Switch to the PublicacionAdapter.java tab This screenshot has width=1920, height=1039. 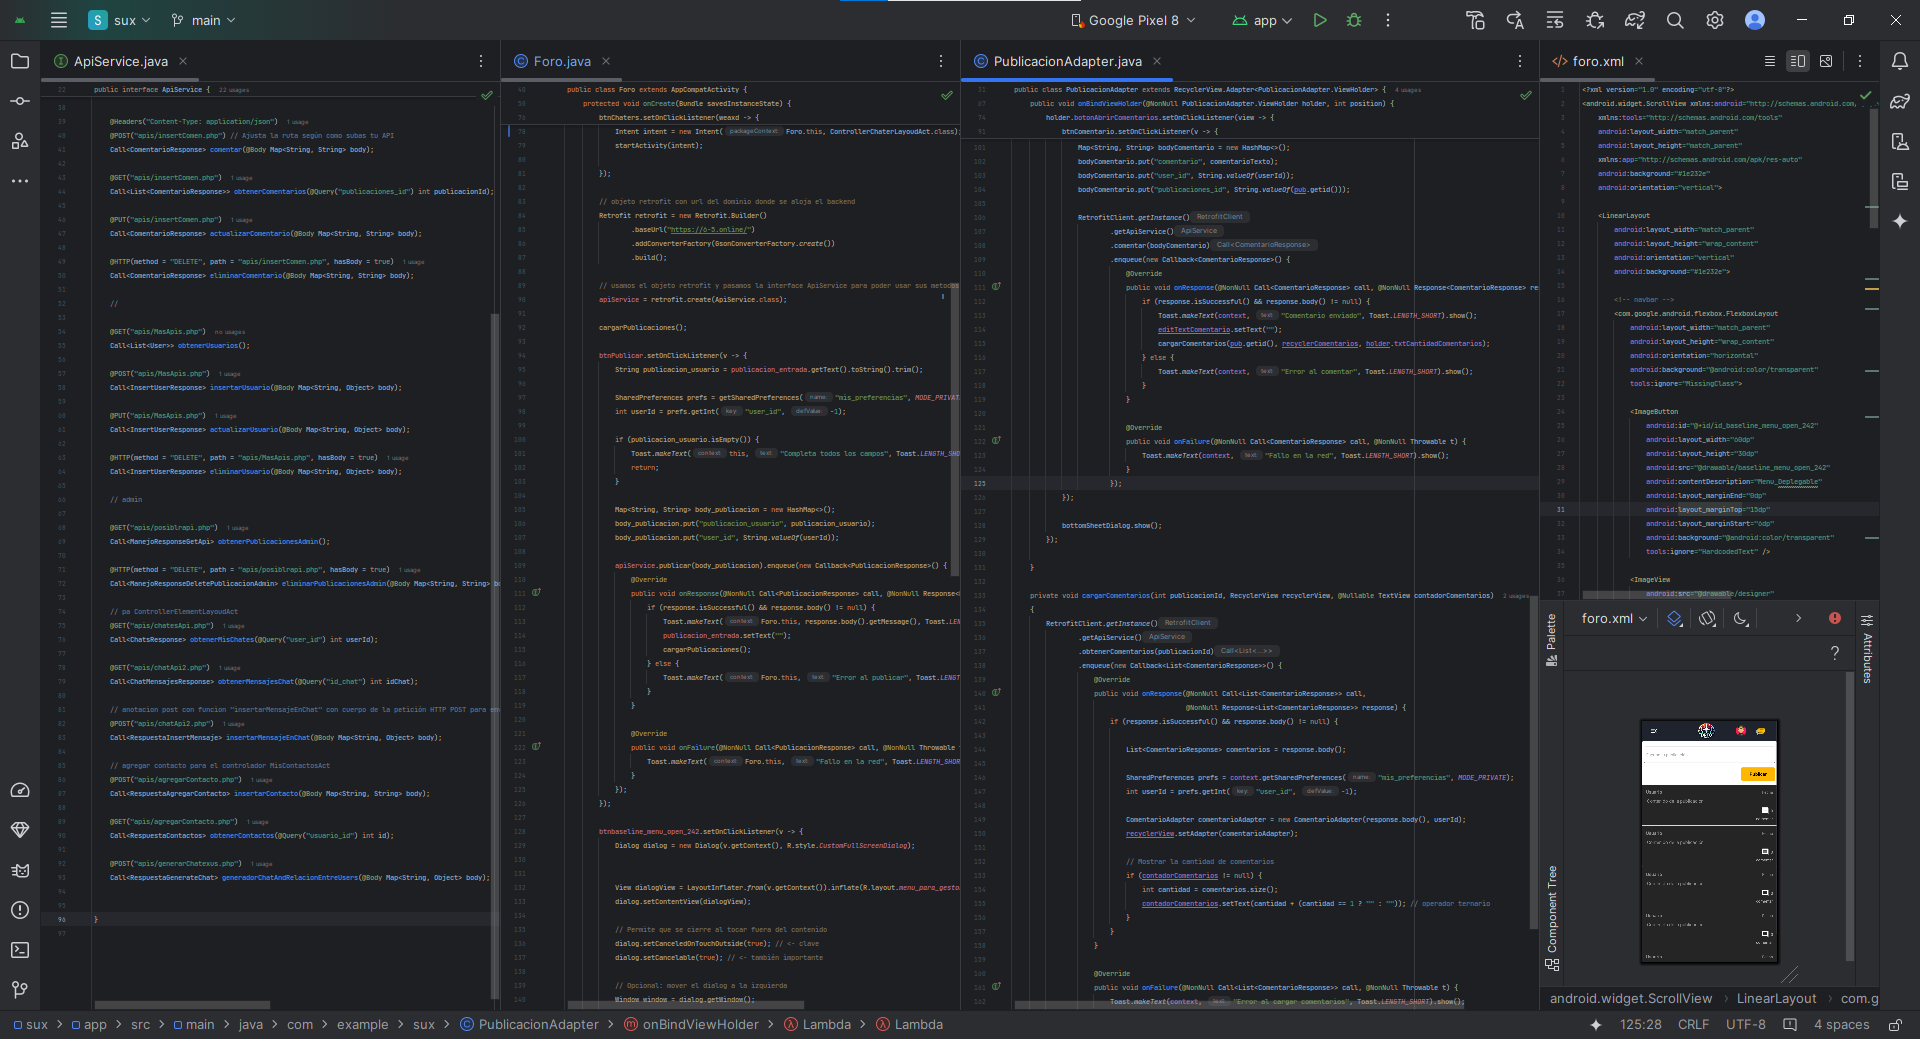tap(1067, 61)
